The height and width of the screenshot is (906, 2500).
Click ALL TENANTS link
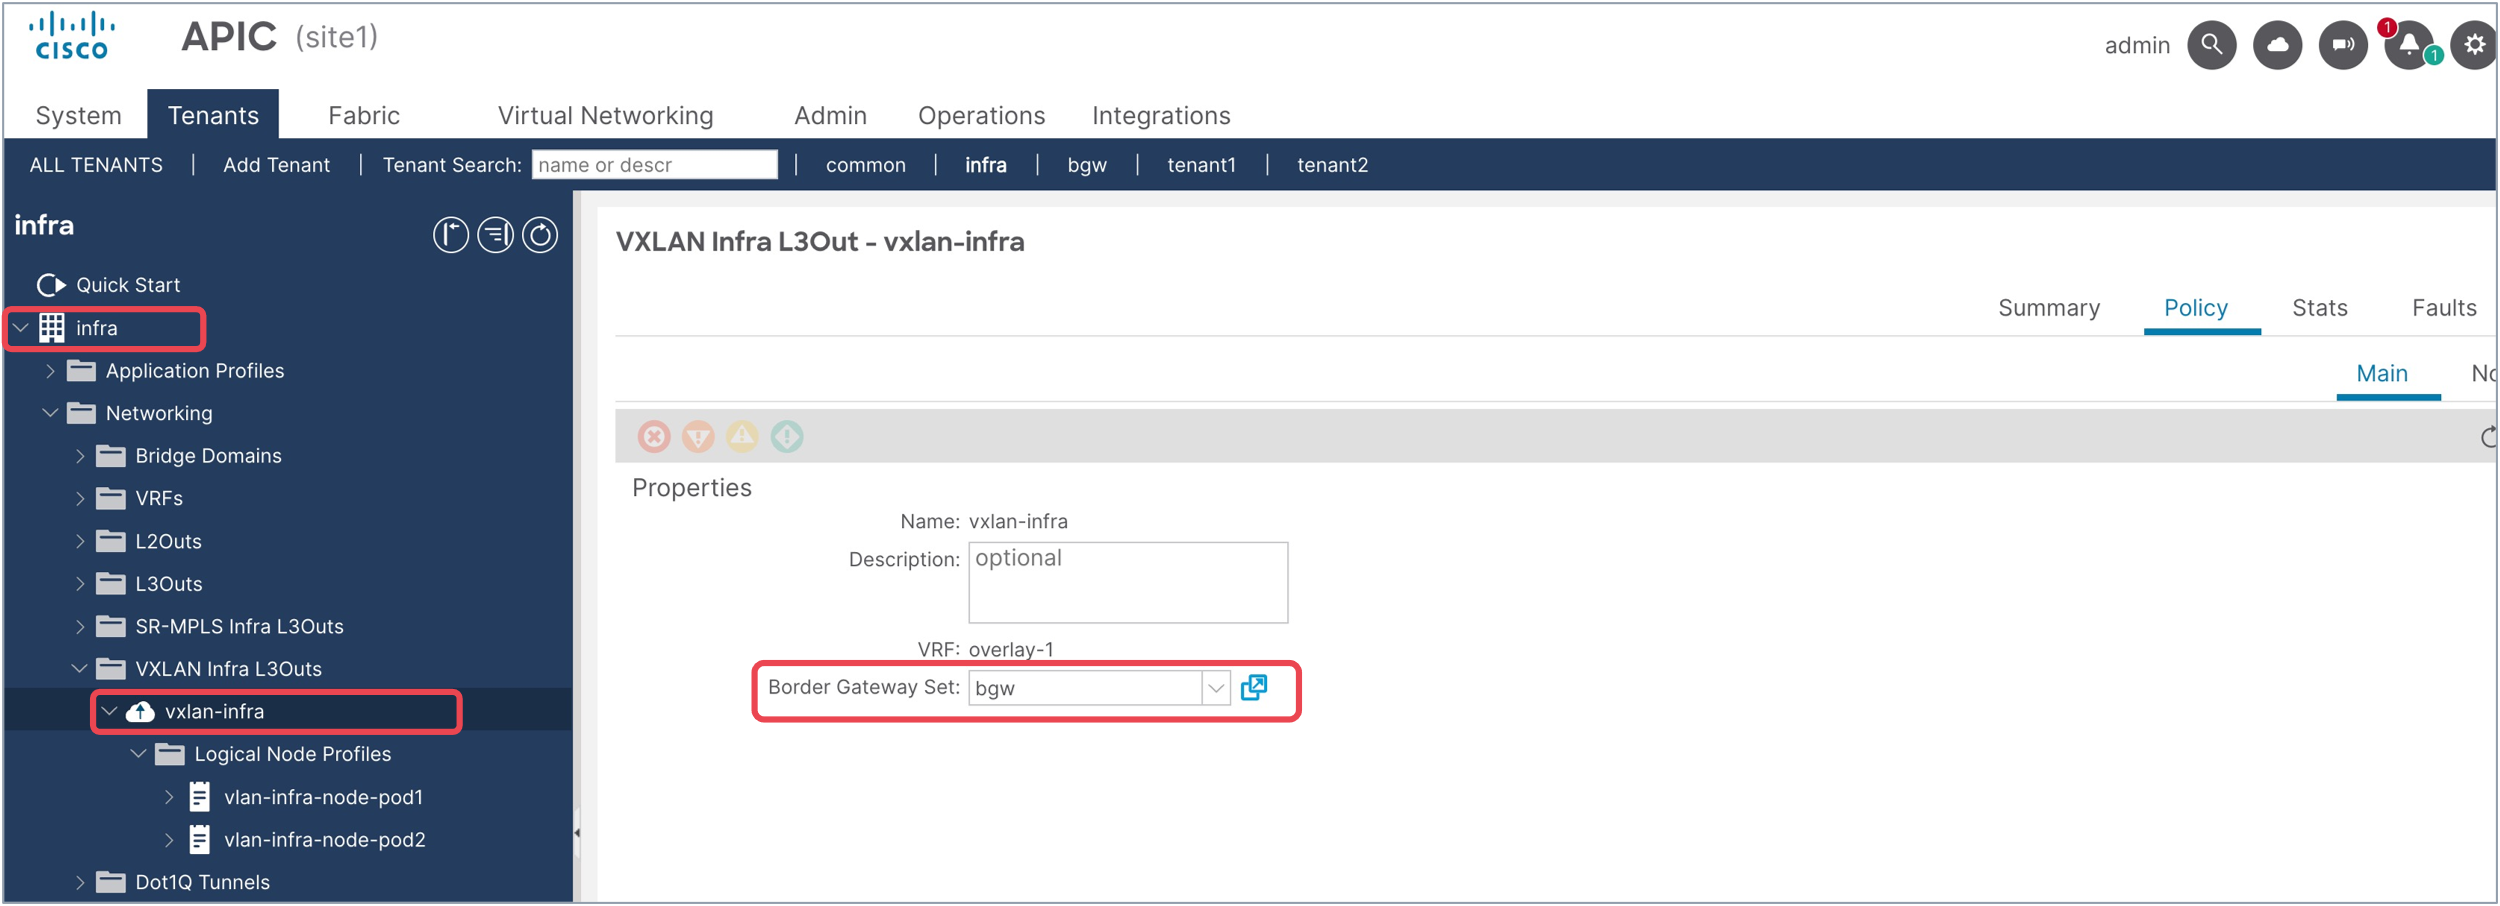96,165
